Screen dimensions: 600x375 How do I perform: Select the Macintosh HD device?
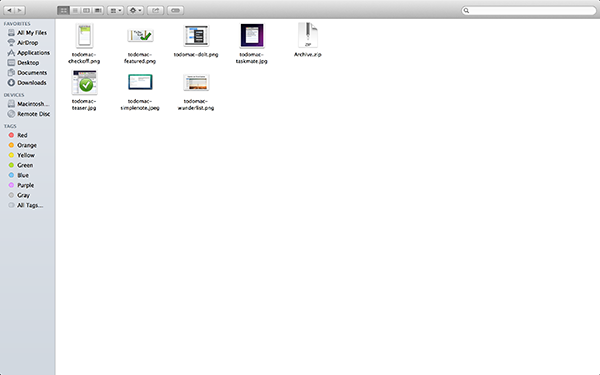click(28, 104)
